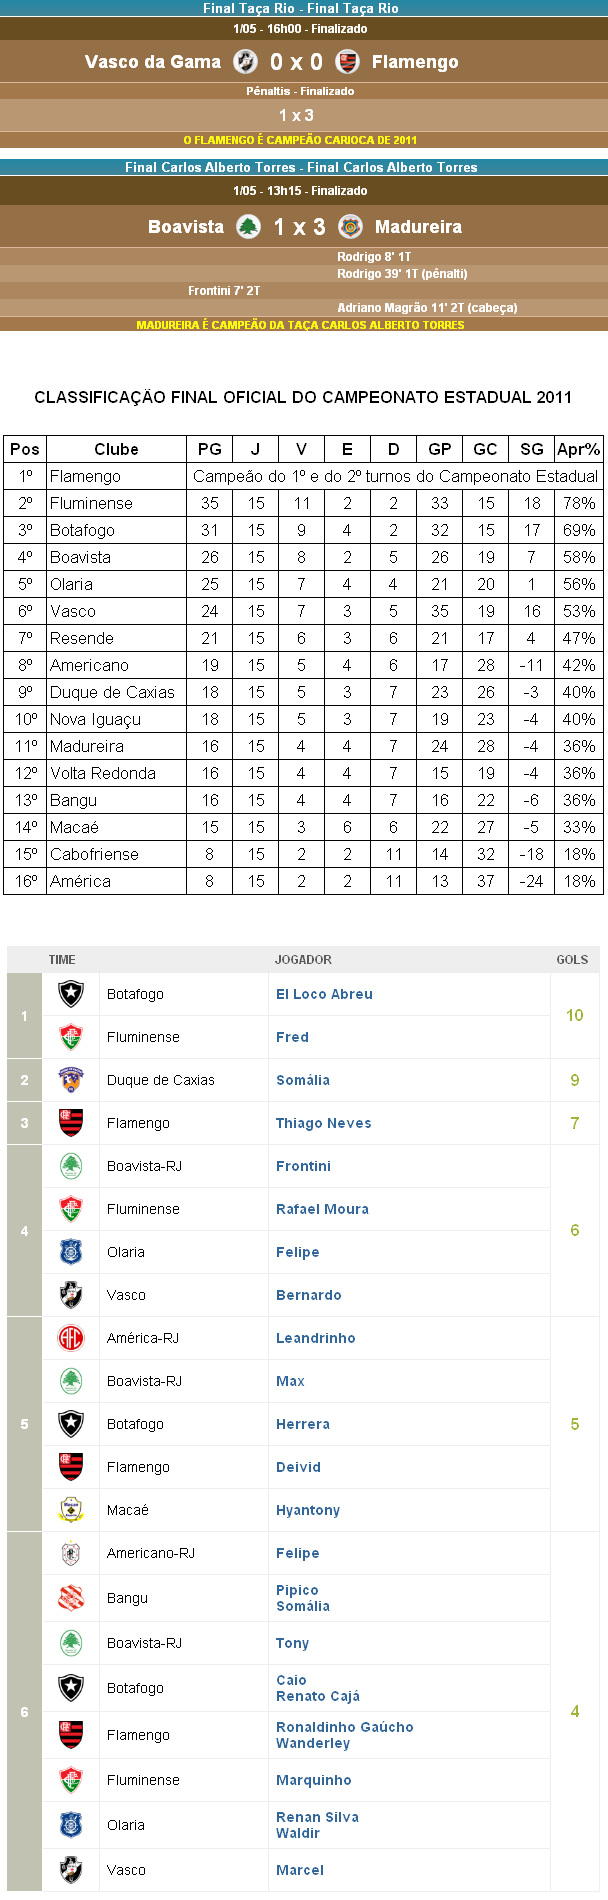
Task: Click the Flamengo crest in the Taça Rio final
Action: [348, 62]
